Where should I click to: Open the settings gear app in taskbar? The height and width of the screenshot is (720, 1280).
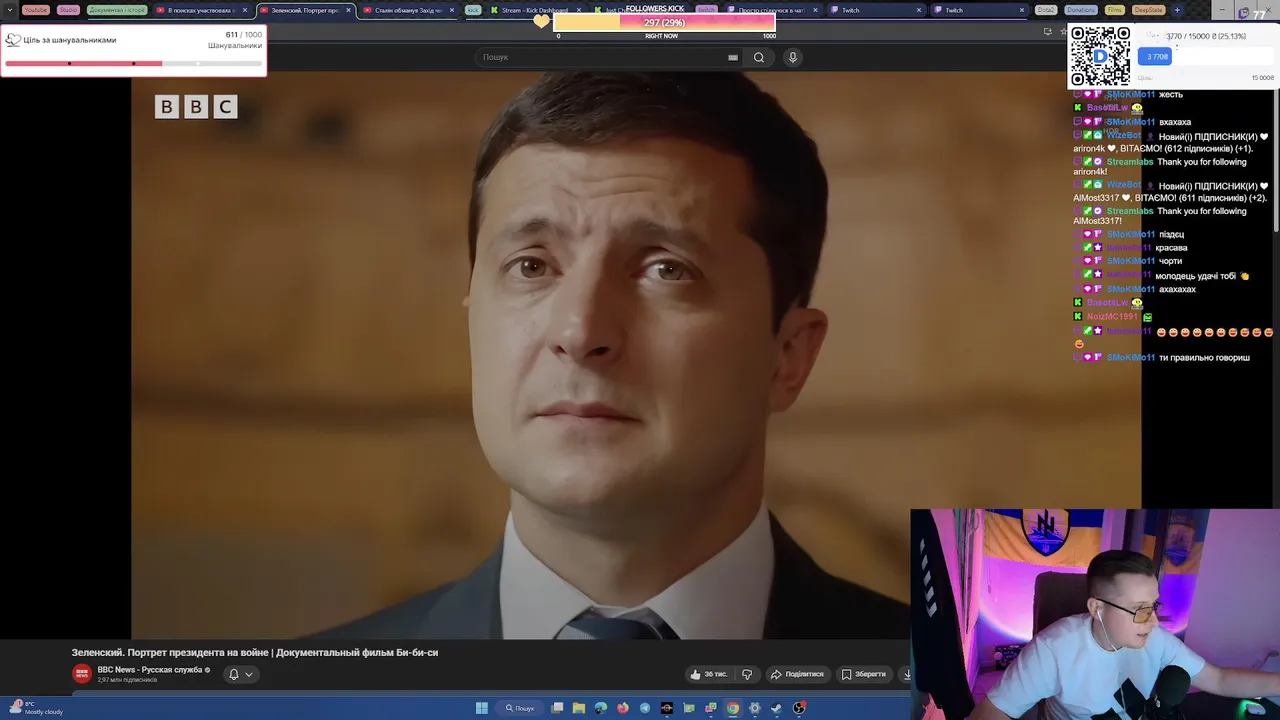[x=755, y=708]
